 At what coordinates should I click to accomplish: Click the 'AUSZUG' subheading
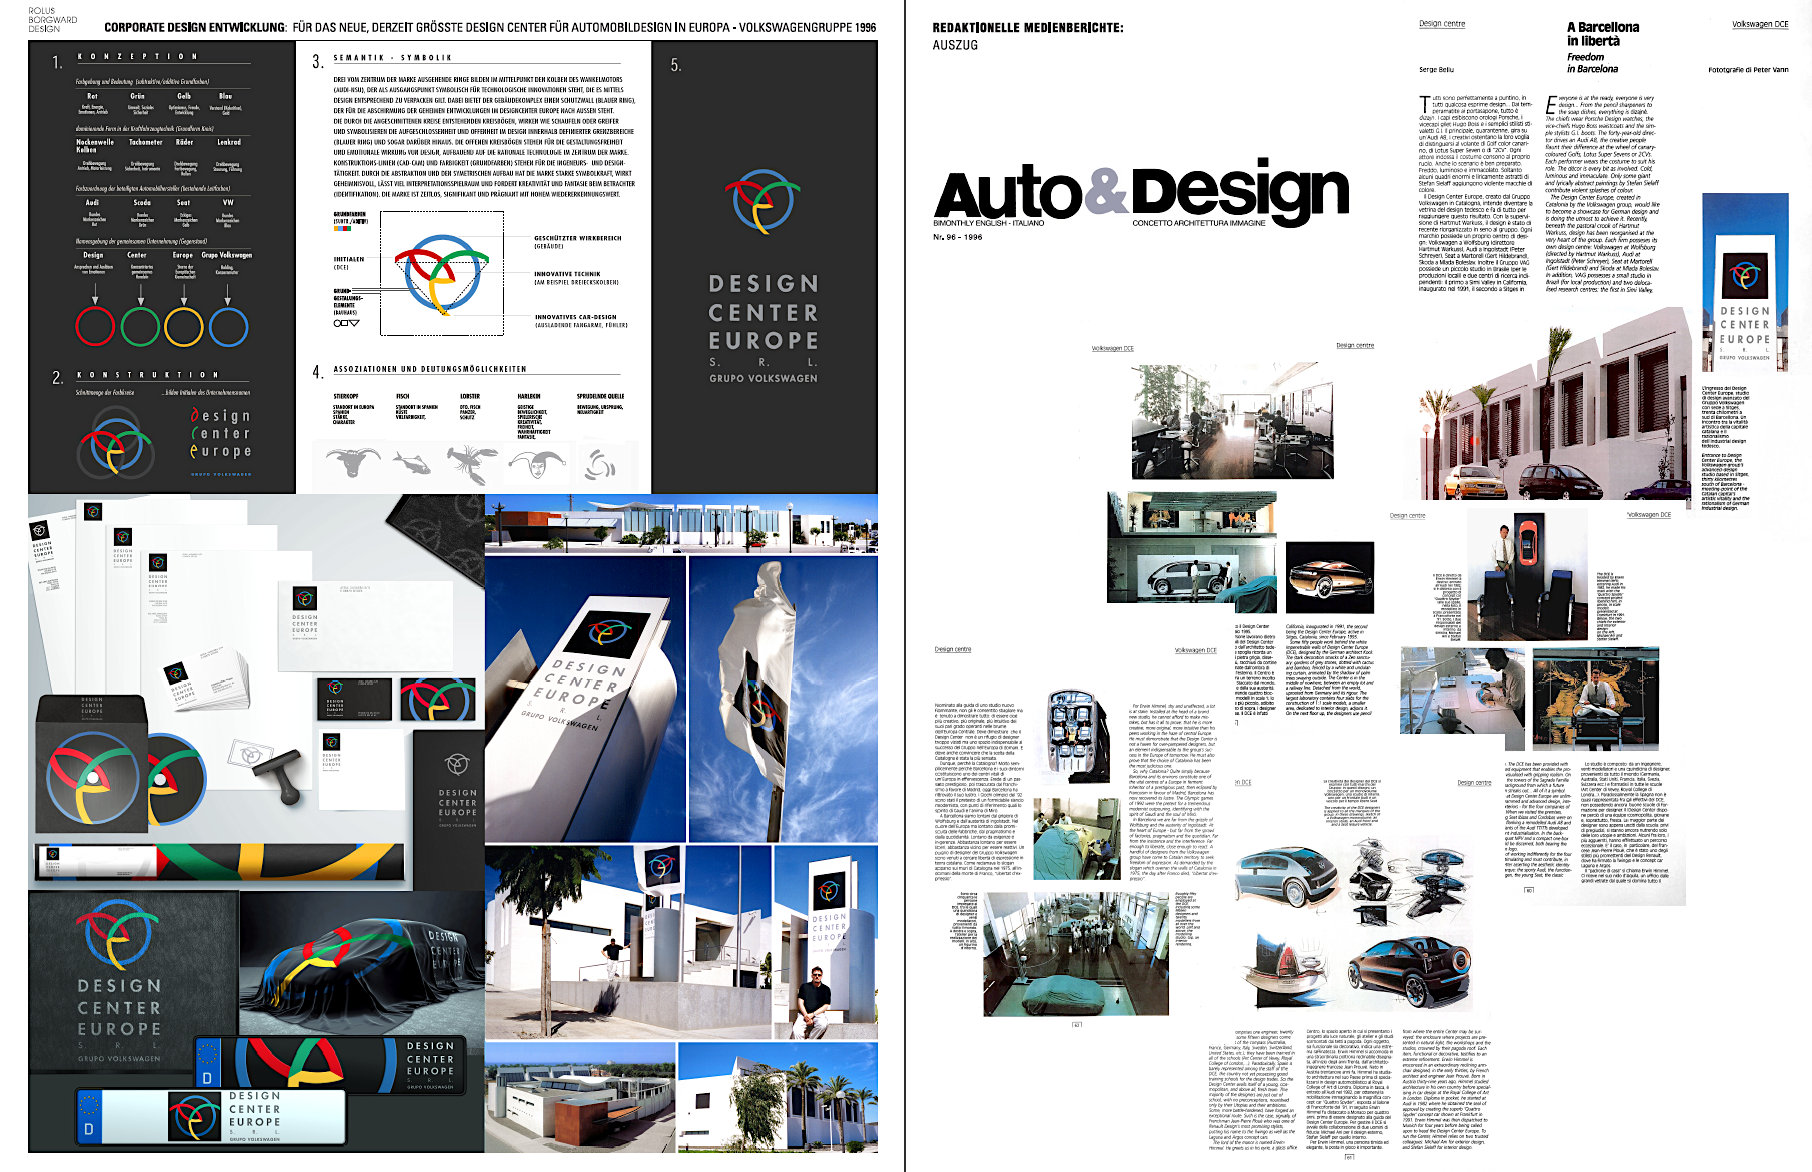955,45
